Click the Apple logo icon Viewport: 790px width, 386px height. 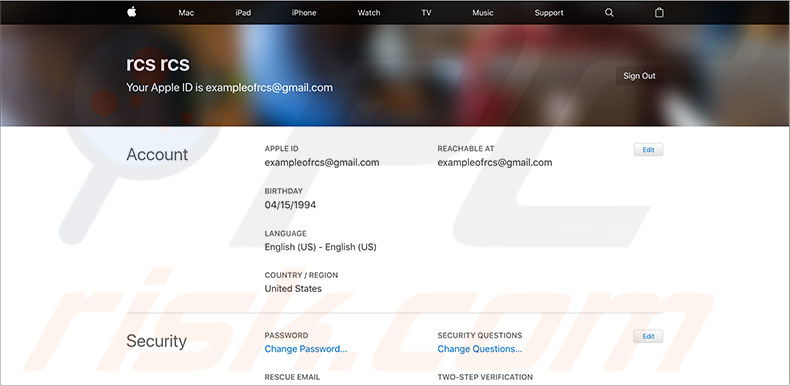point(131,12)
